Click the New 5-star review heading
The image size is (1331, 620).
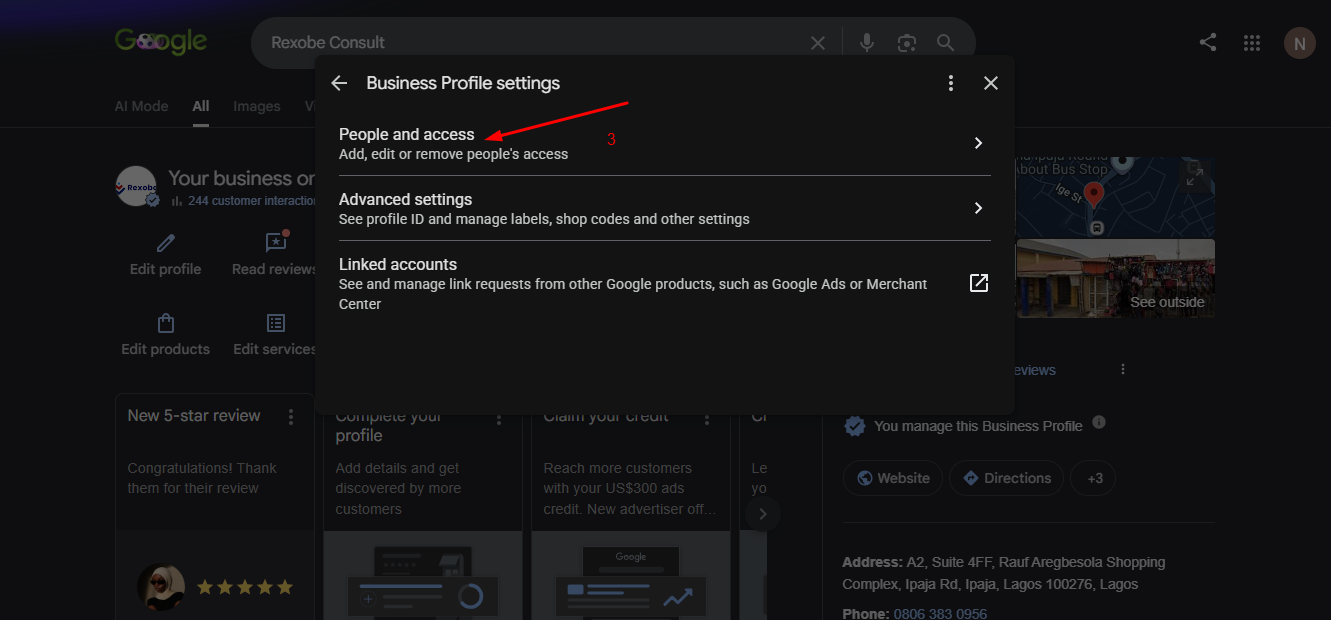coord(194,416)
